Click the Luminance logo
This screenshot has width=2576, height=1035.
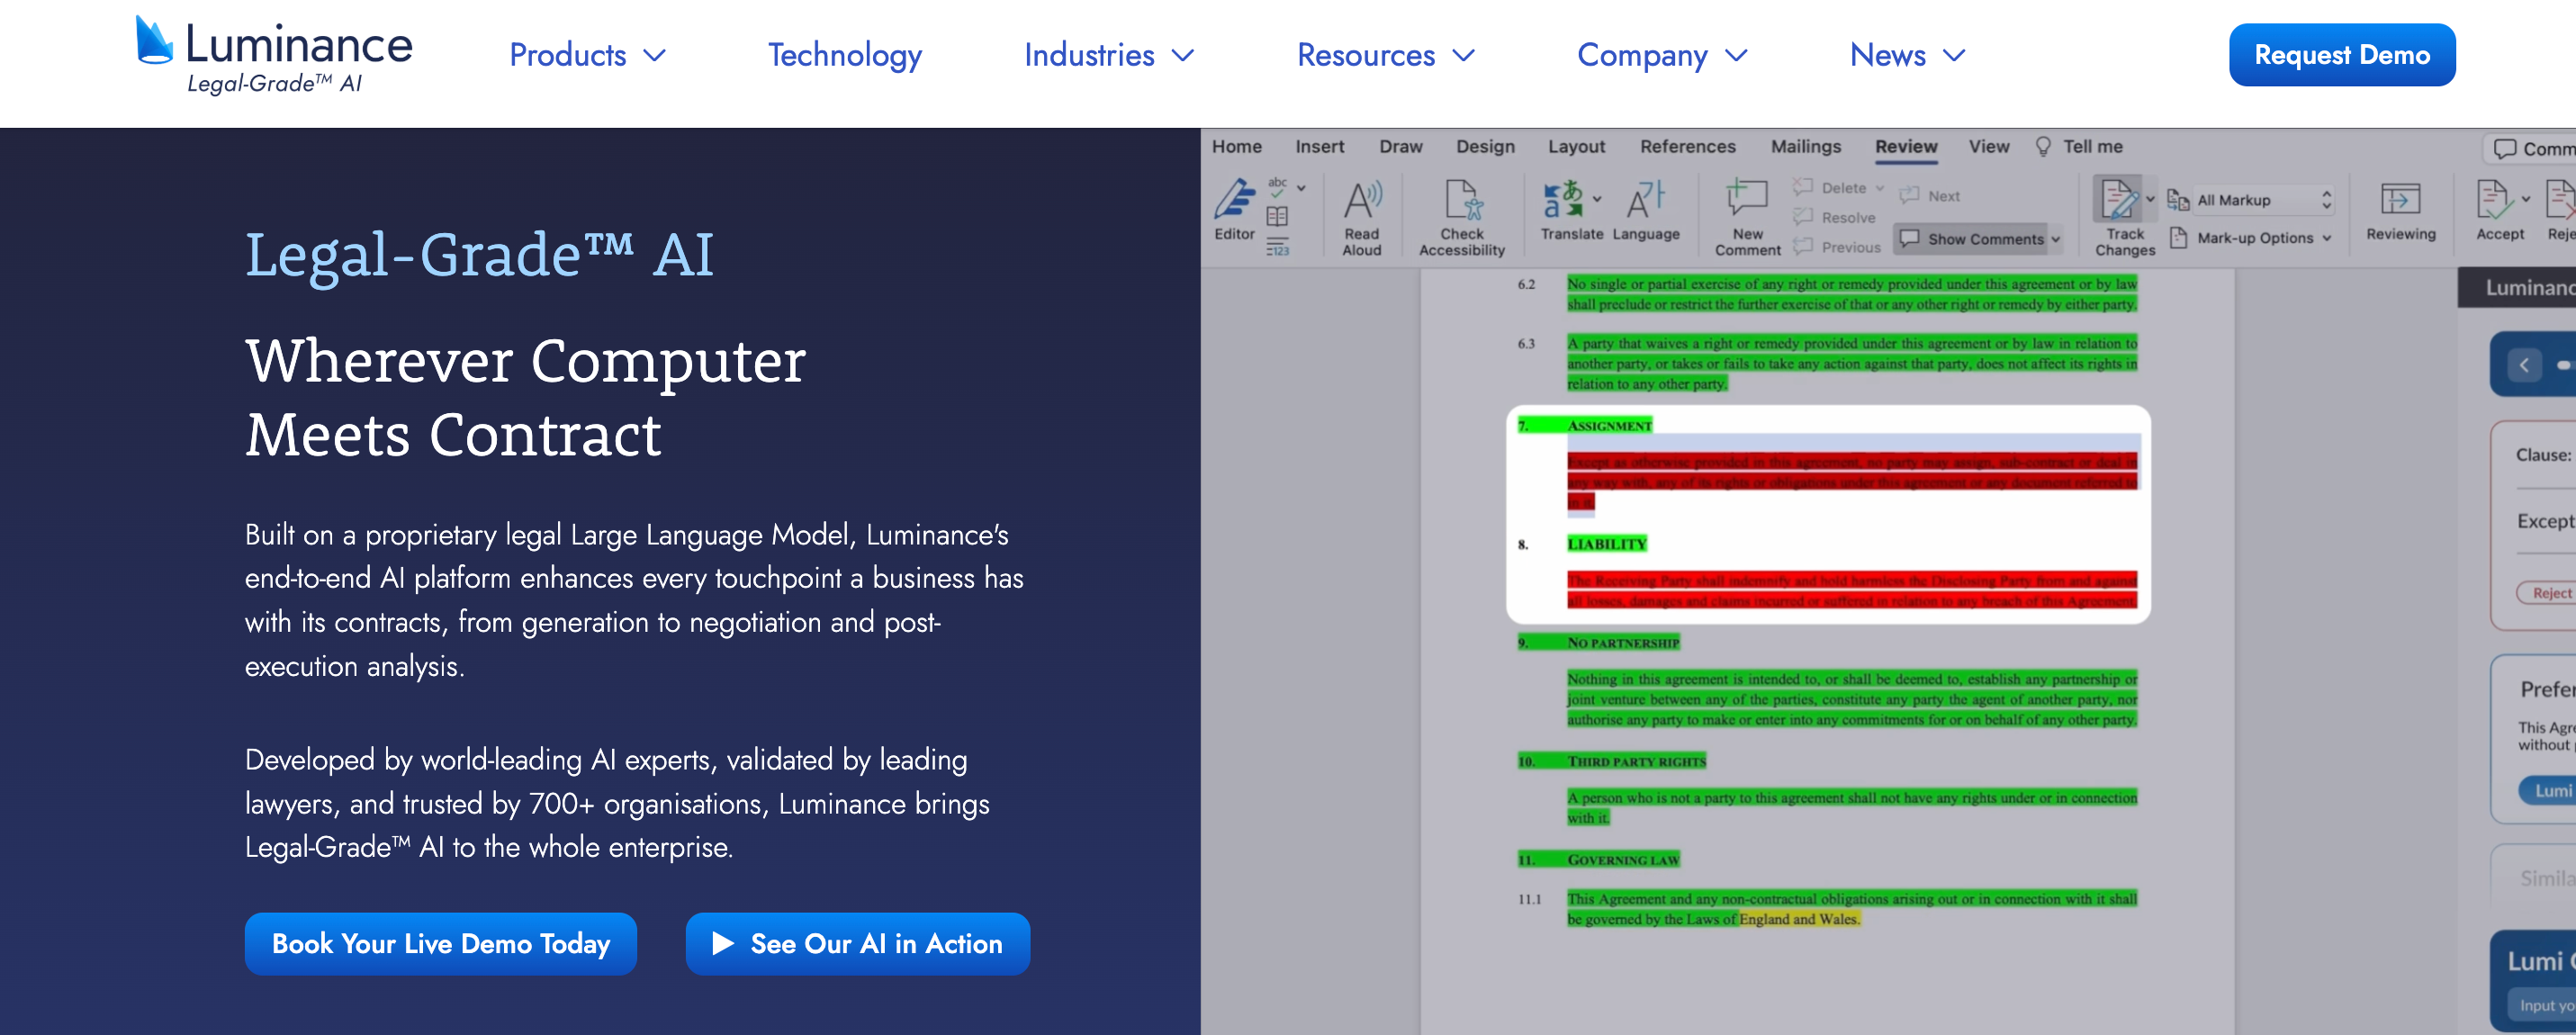tap(273, 55)
